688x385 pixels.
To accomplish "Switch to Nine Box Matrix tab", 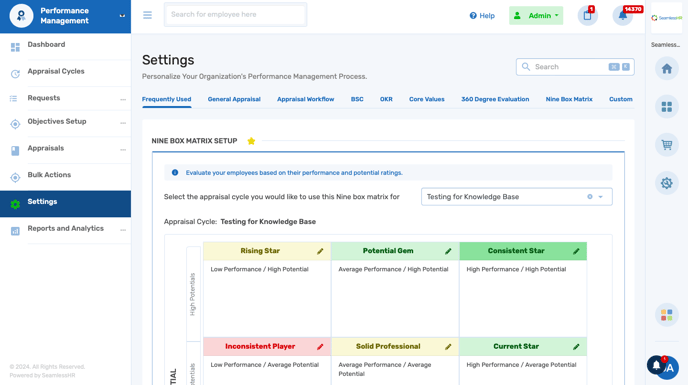I will (x=569, y=99).
